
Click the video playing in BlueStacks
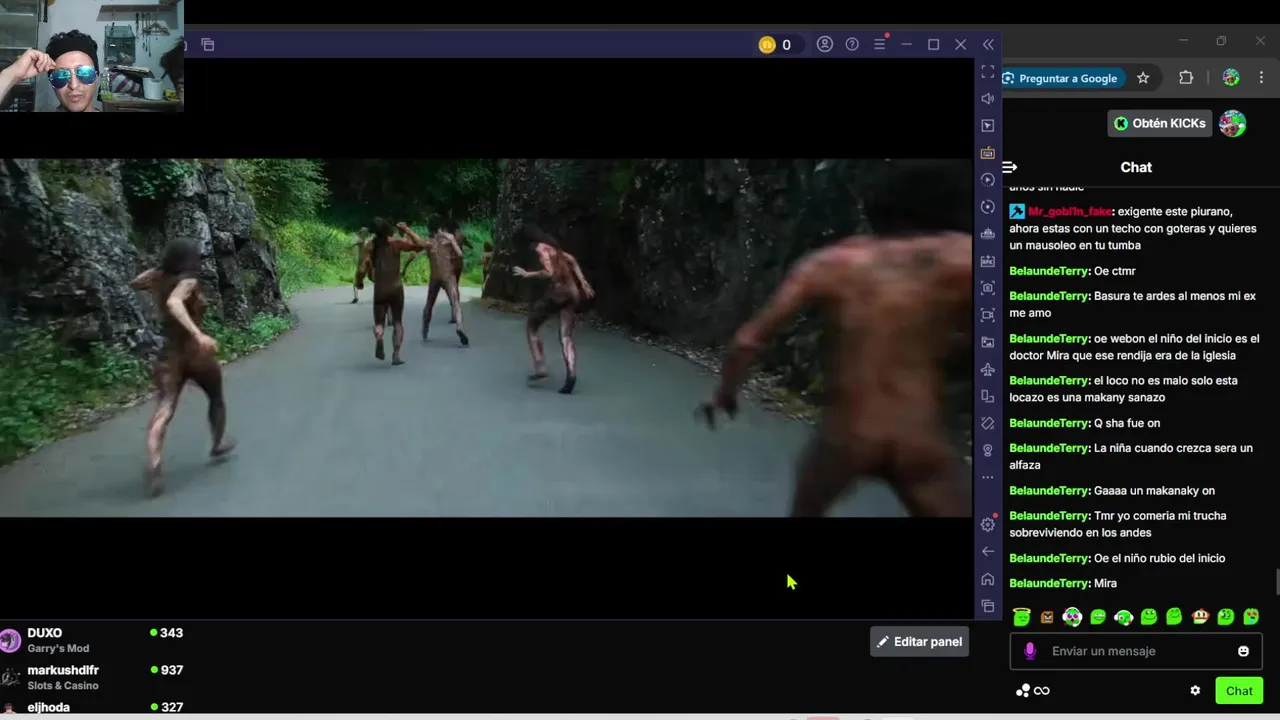coord(486,338)
